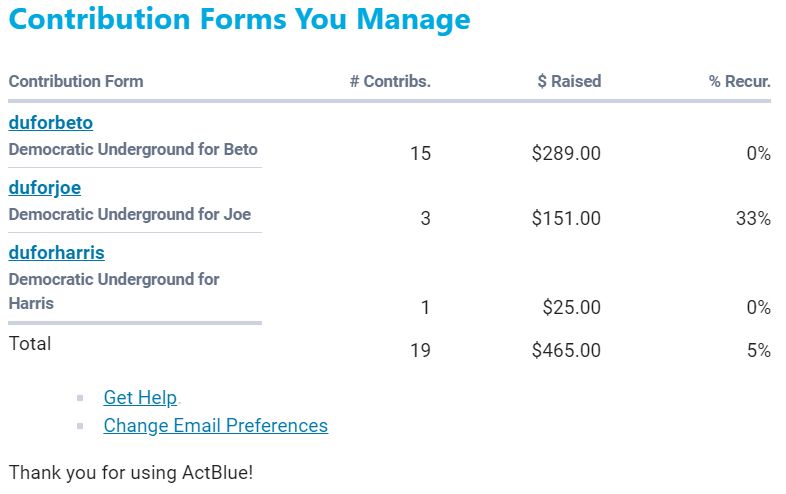Click the $289.00 raised amount
Screen dimensions: 786x494
pos(566,153)
